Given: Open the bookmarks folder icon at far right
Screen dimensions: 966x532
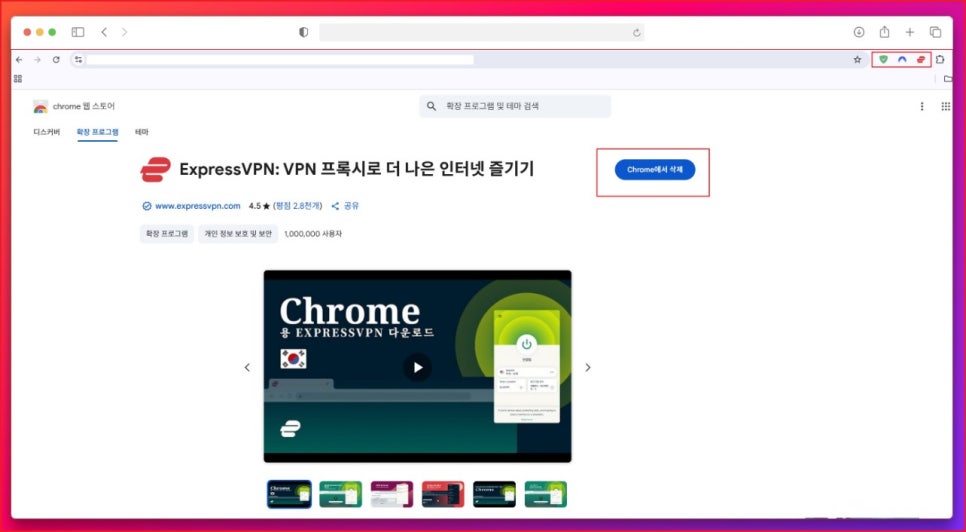Looking at the screenshot, I should [949, 79].
